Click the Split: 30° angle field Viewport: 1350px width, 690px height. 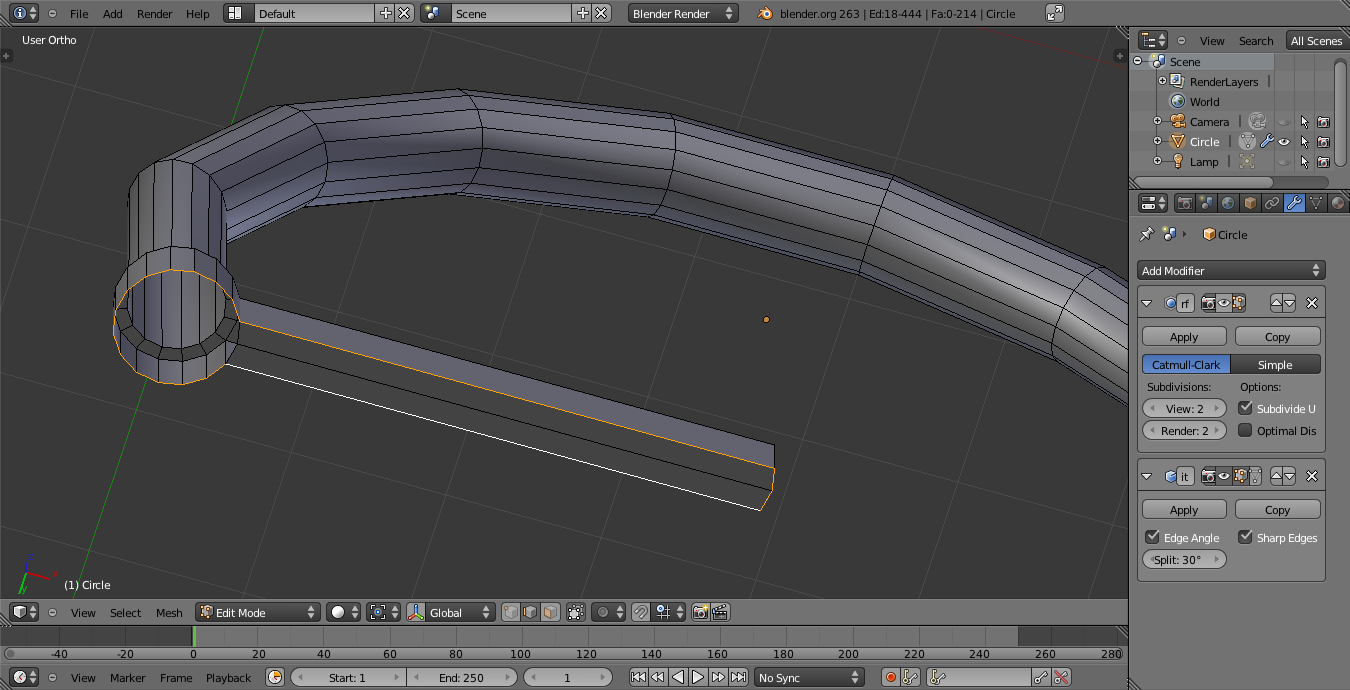[1184, 559]
